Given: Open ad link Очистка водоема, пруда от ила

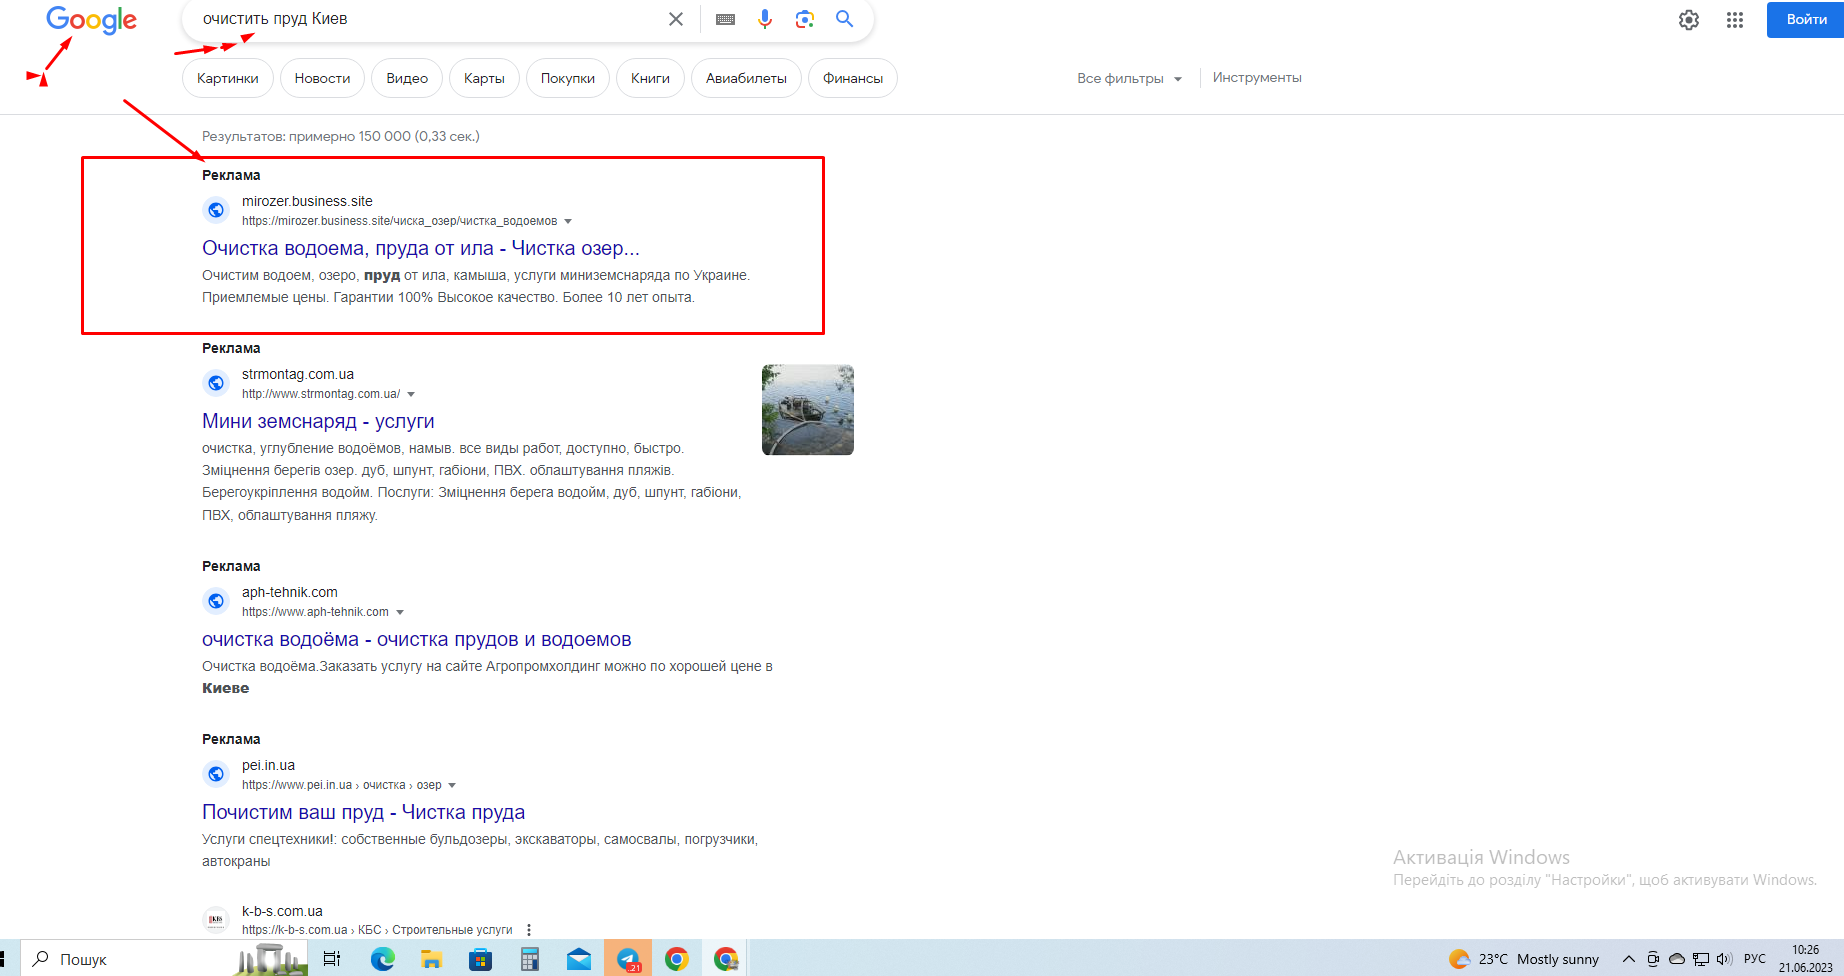Looking at the screenshot, I should pos(421,248).
